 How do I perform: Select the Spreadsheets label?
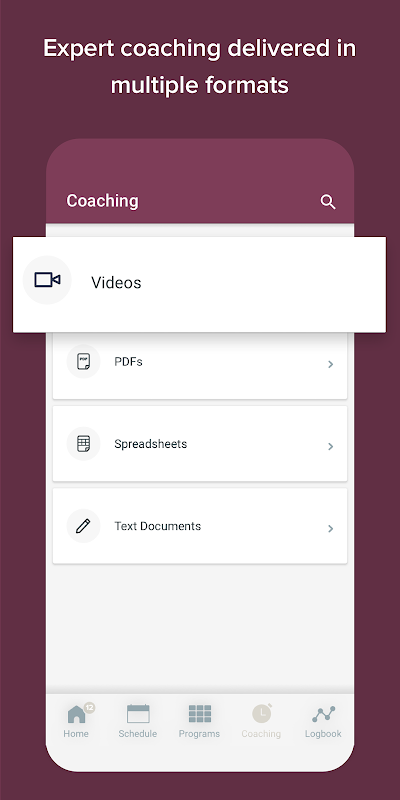coord(151,444)
